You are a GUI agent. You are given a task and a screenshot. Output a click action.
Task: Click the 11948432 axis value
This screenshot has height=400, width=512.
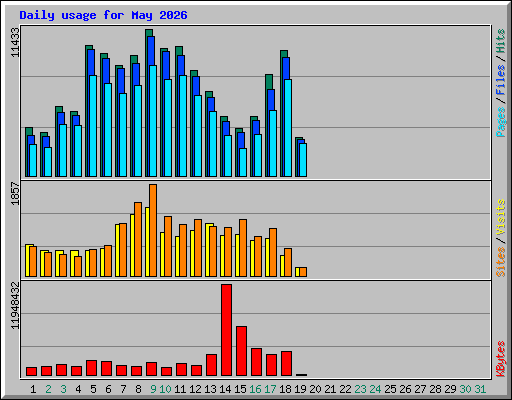(15, 305)
